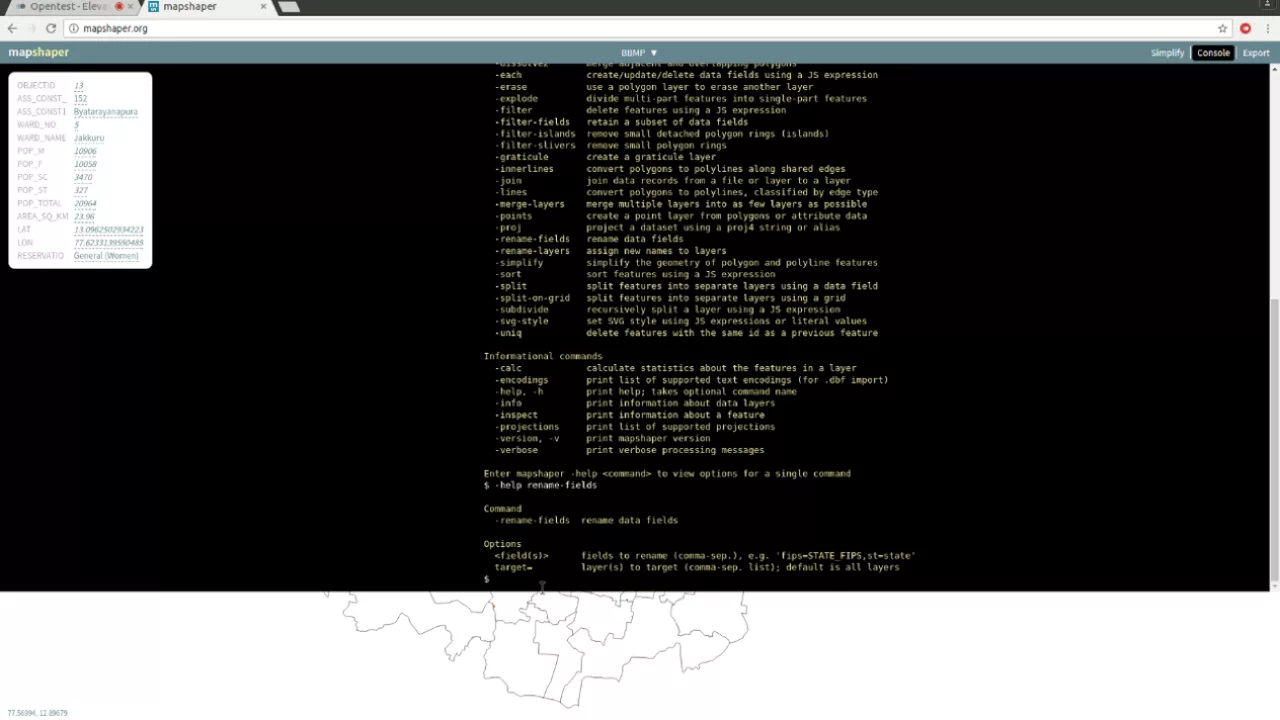This screenshot has width=1280, height=720.
Task: Edit POP_SC value 3470
Action: (x=83, y=177)
